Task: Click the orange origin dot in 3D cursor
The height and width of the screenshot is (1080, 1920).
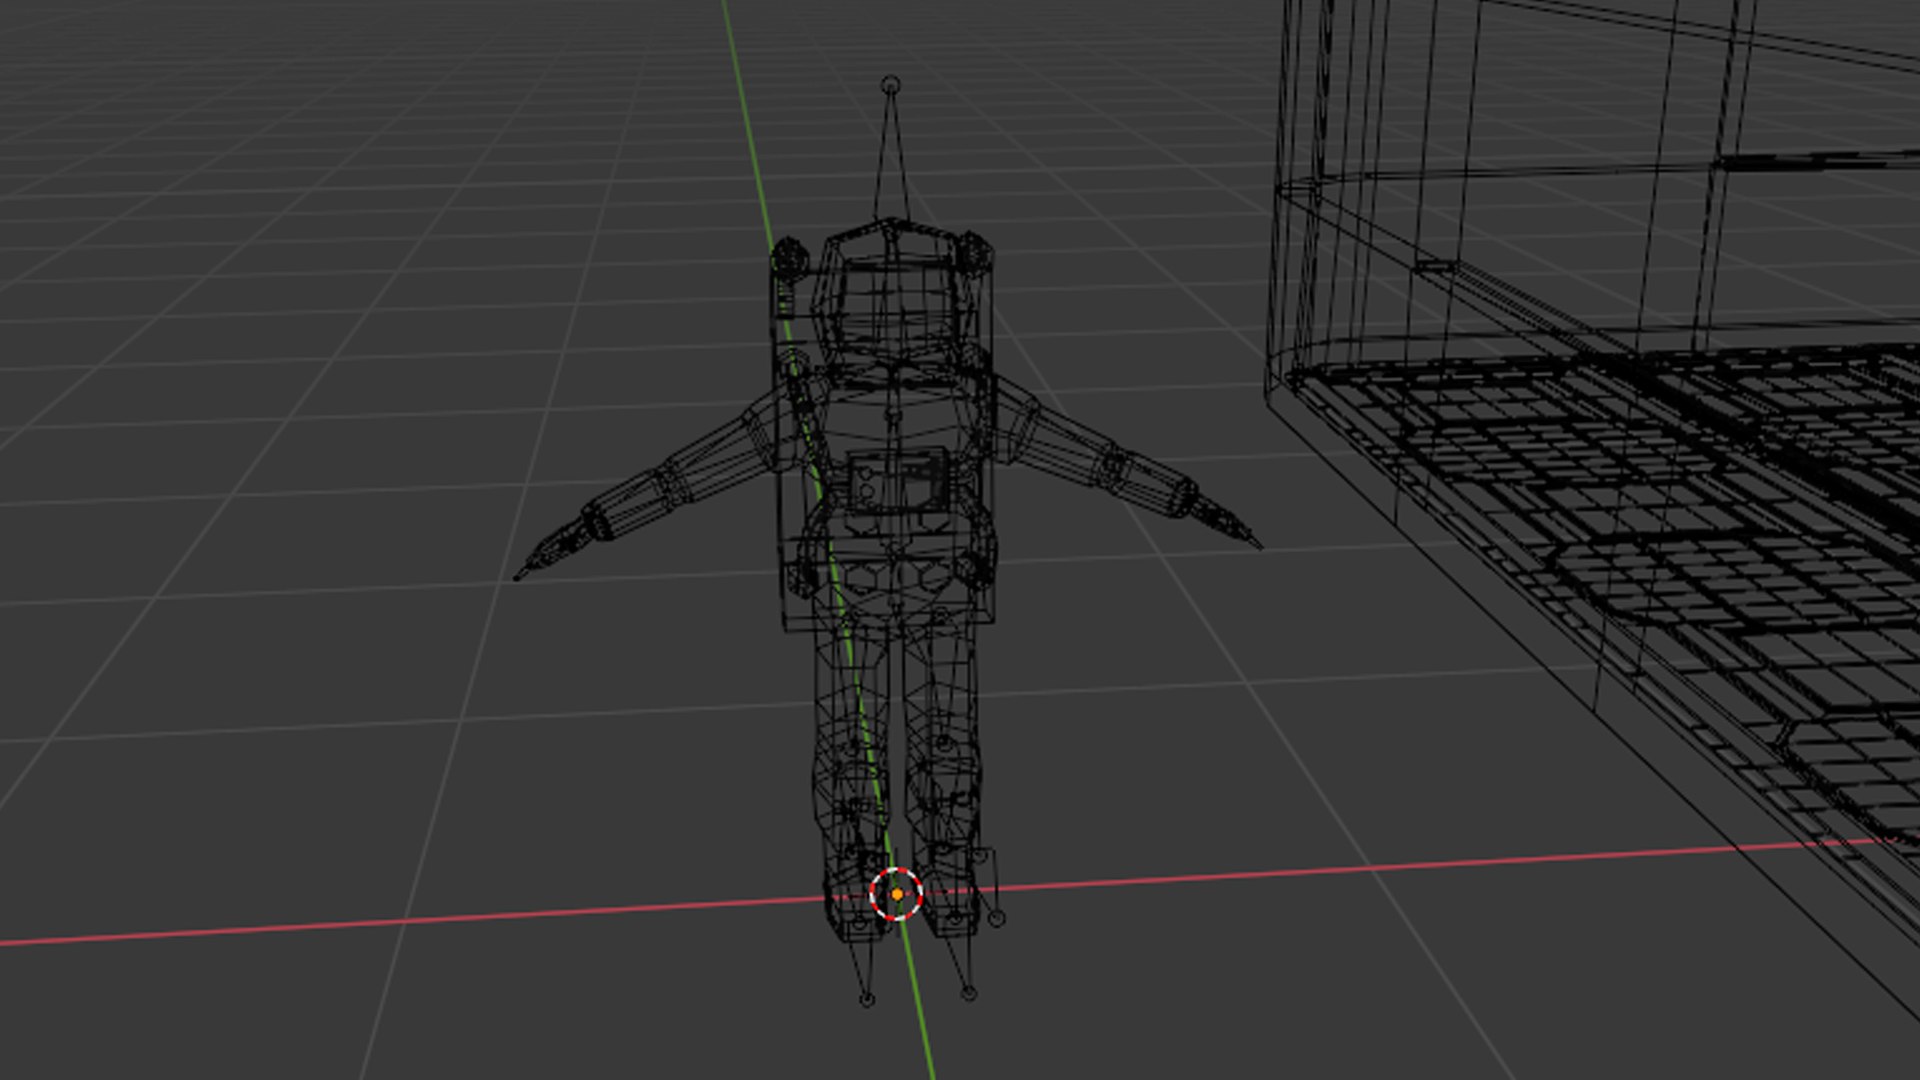Action: coord(897,894)
